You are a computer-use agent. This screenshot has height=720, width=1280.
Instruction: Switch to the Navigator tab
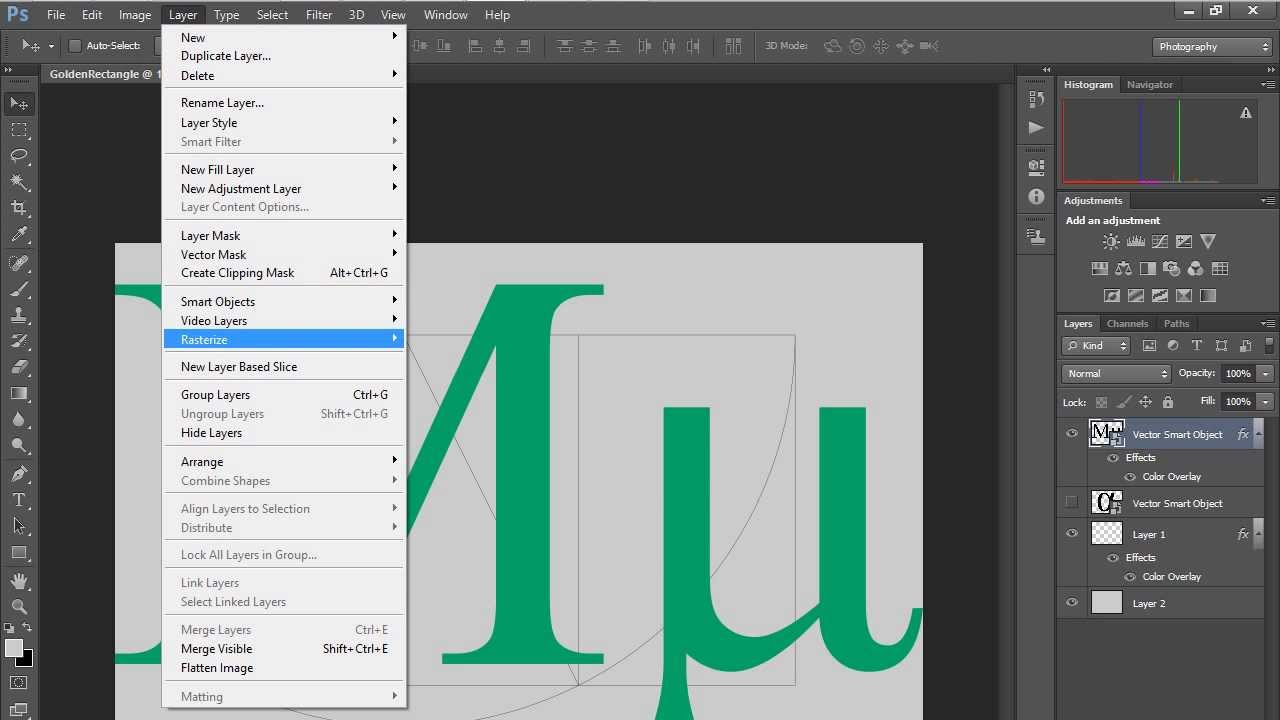coord(1150,85)
